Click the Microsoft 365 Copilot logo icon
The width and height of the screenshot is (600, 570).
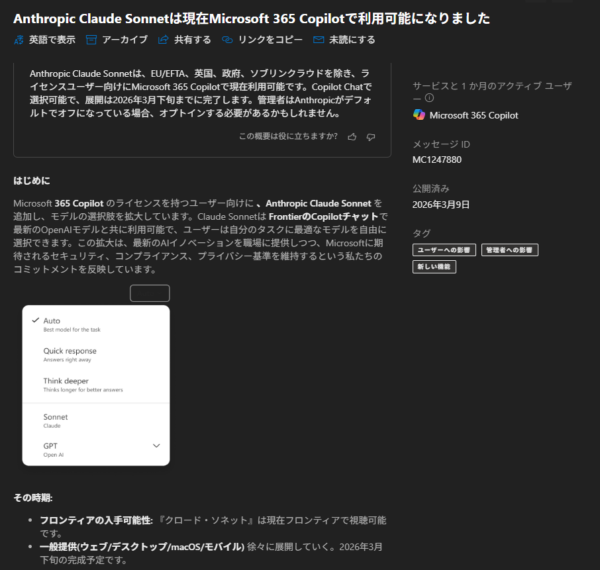[419, 115]
